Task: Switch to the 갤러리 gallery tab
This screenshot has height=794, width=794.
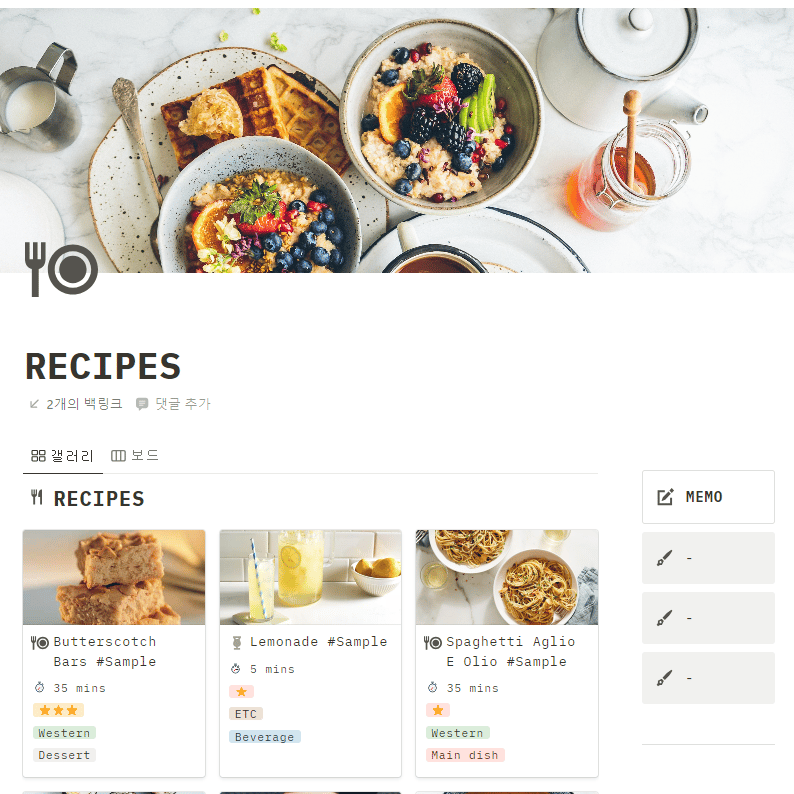Action: click(x=62, y=456)
